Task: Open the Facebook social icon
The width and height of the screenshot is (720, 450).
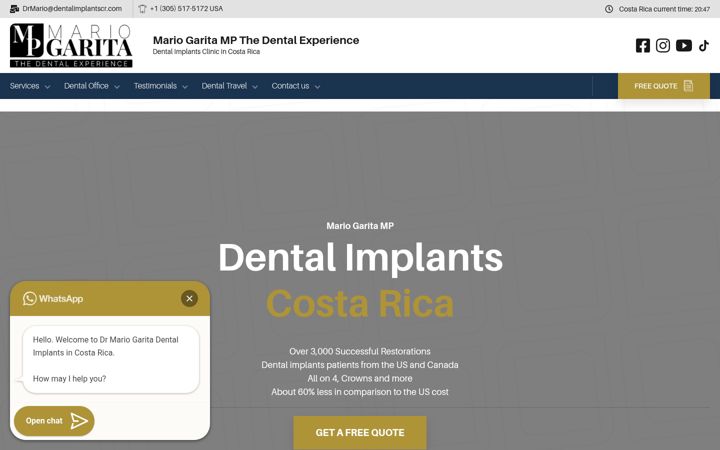Action: click(642, 45)
